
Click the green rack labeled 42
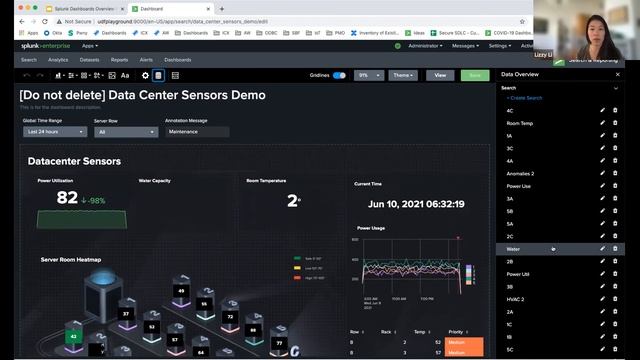[x=73, y=337]
